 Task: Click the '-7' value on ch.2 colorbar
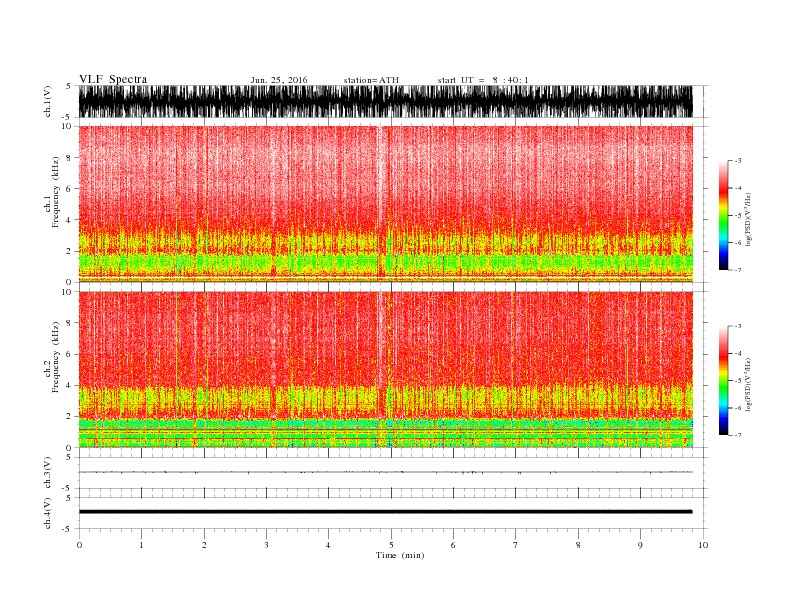pyautogui.click(x=738, y=435)
